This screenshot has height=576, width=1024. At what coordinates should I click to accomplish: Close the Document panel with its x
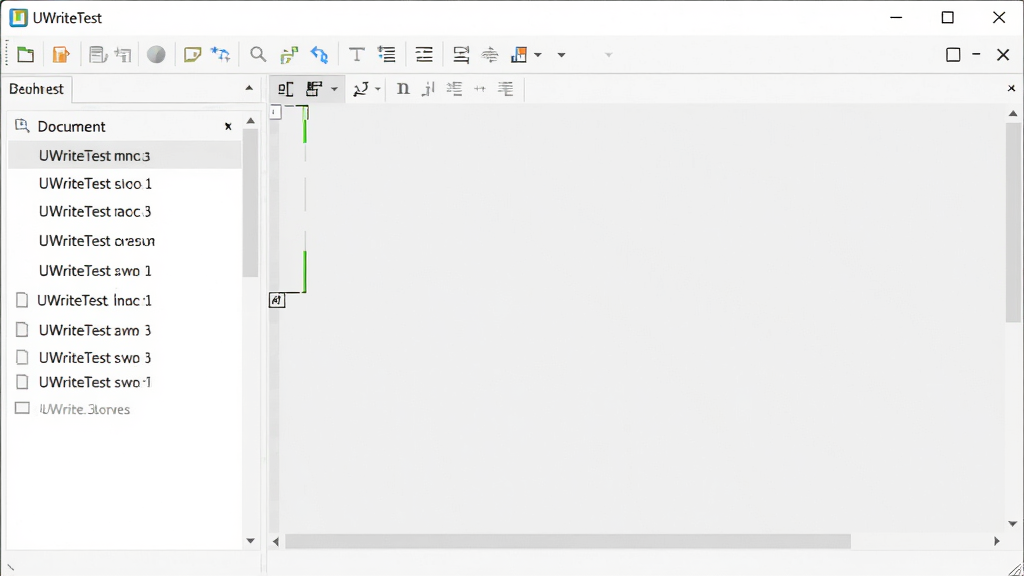(228, 126)
